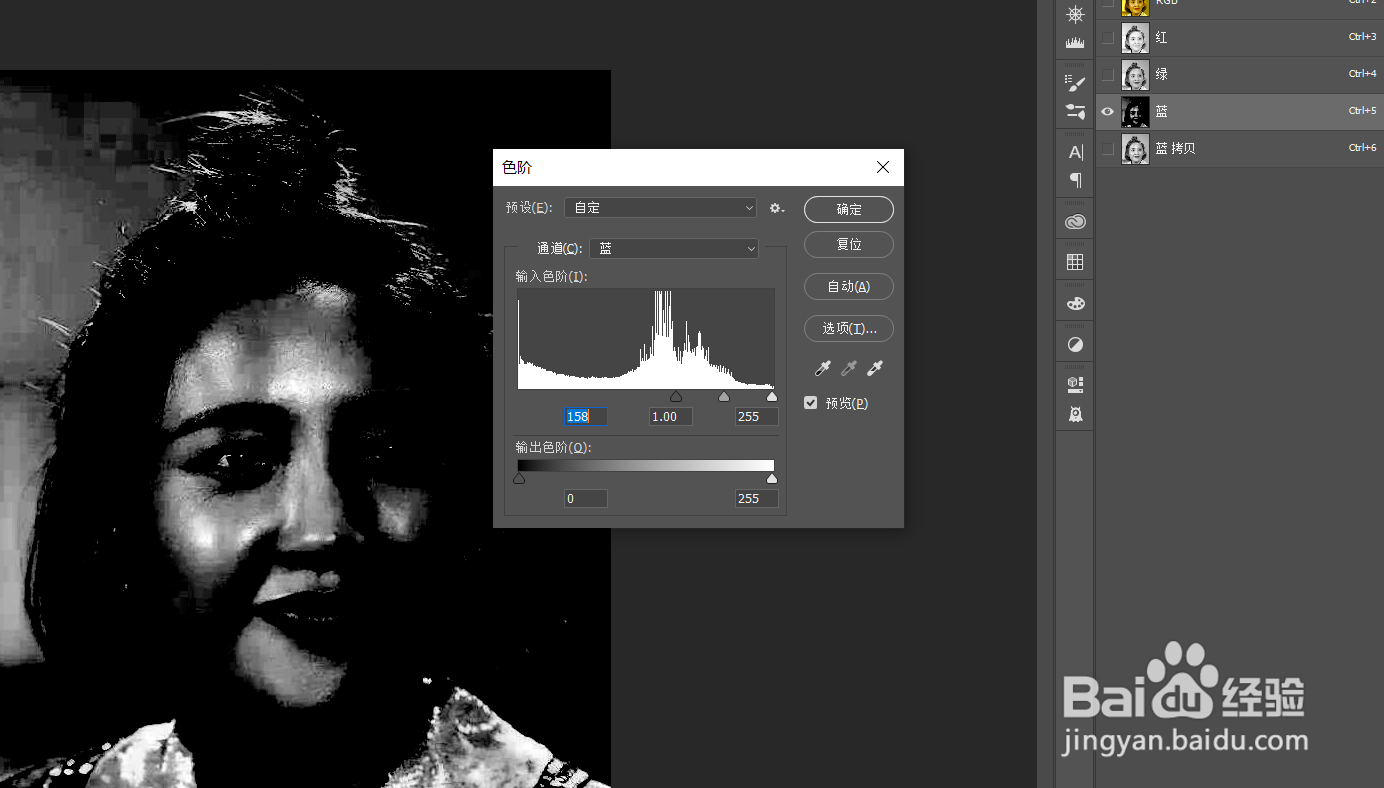Open the preset options gear menu
The height and width of the screenshot is (788, 1384).
(x=776, y=208)
